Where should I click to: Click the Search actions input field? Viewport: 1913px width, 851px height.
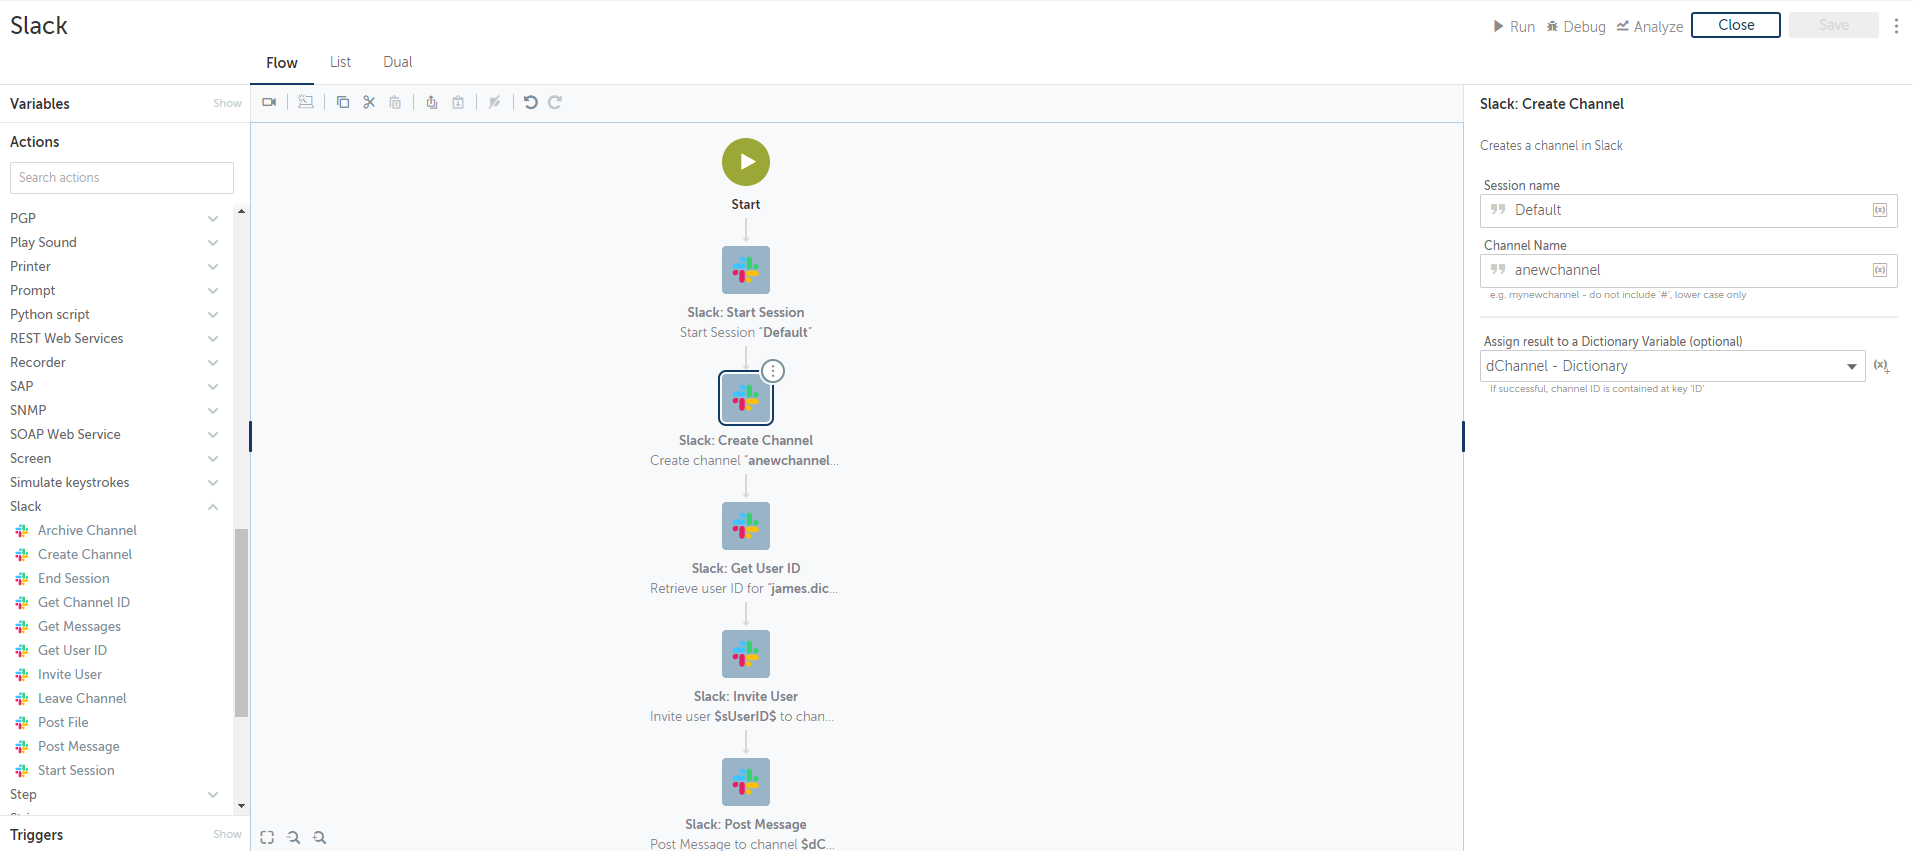[x=122, y=178]
